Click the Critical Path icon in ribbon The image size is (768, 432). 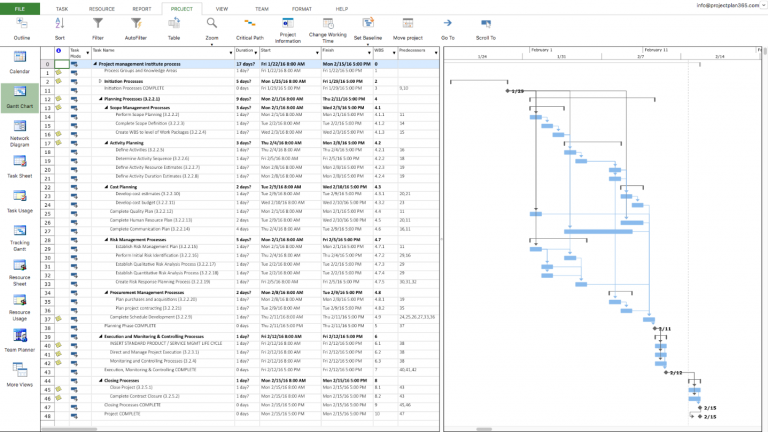pyautogui.click(x=249, y=22)
